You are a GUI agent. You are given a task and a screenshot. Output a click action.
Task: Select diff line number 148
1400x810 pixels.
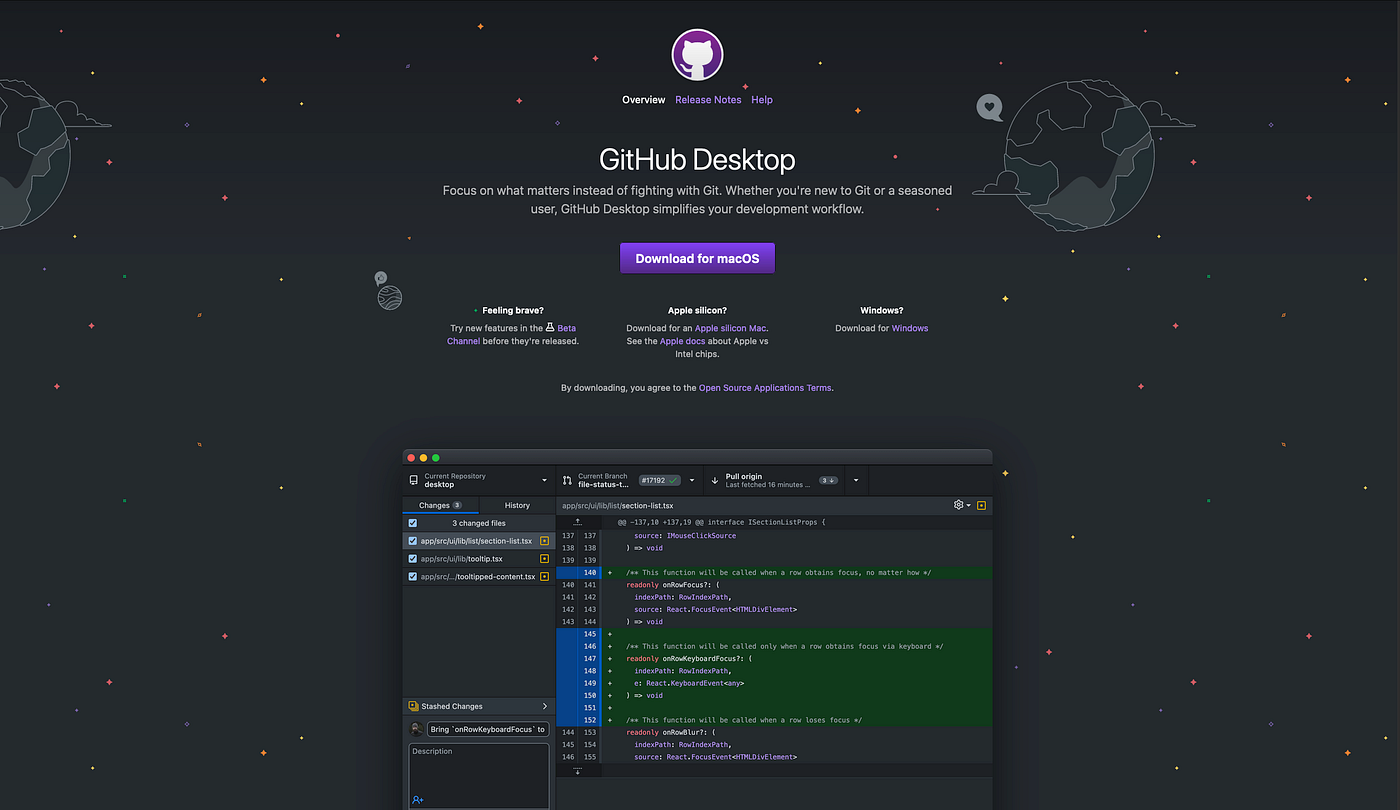pos(591,671)
